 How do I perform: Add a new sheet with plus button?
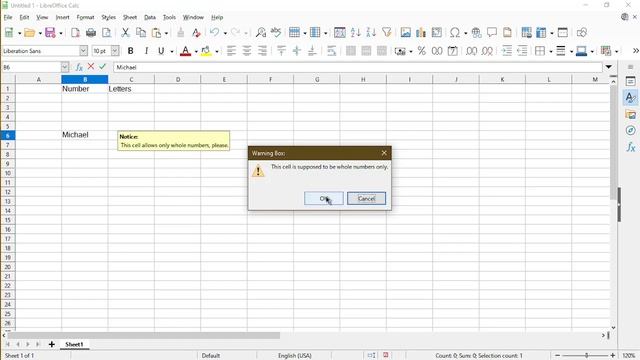[51, 344]
